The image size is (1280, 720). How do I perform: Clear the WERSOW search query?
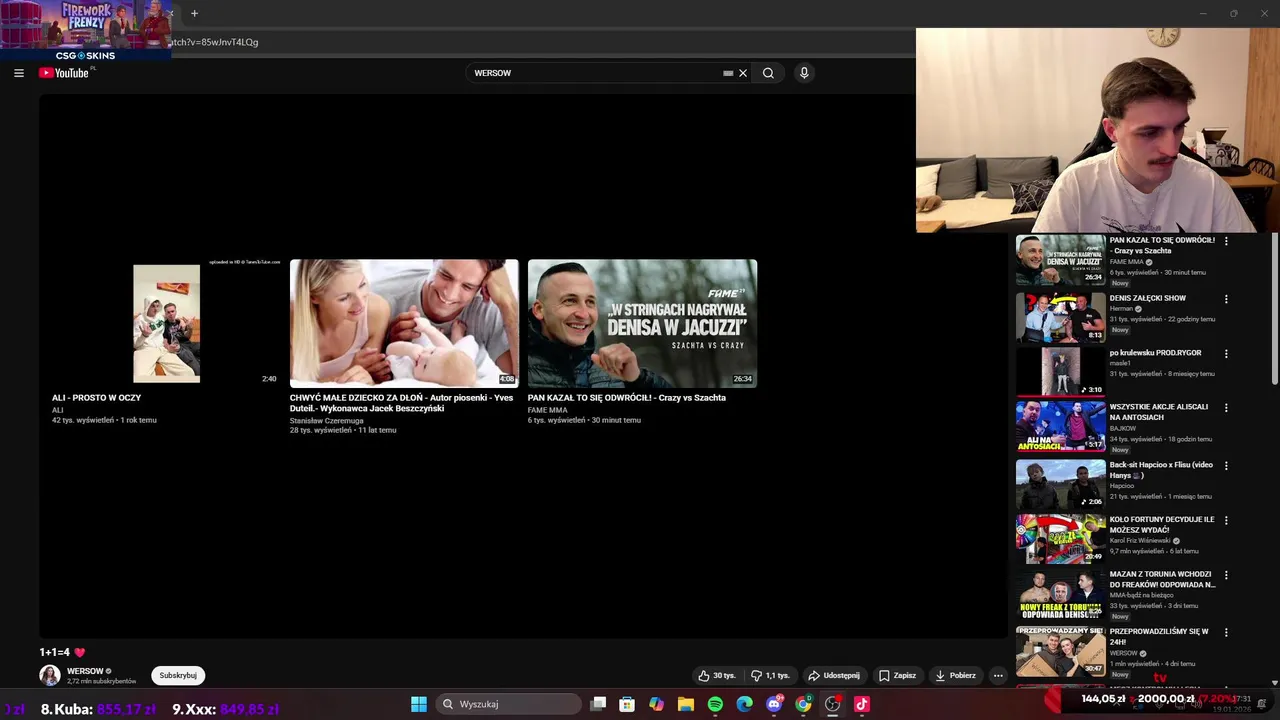(x=743, y=73)
